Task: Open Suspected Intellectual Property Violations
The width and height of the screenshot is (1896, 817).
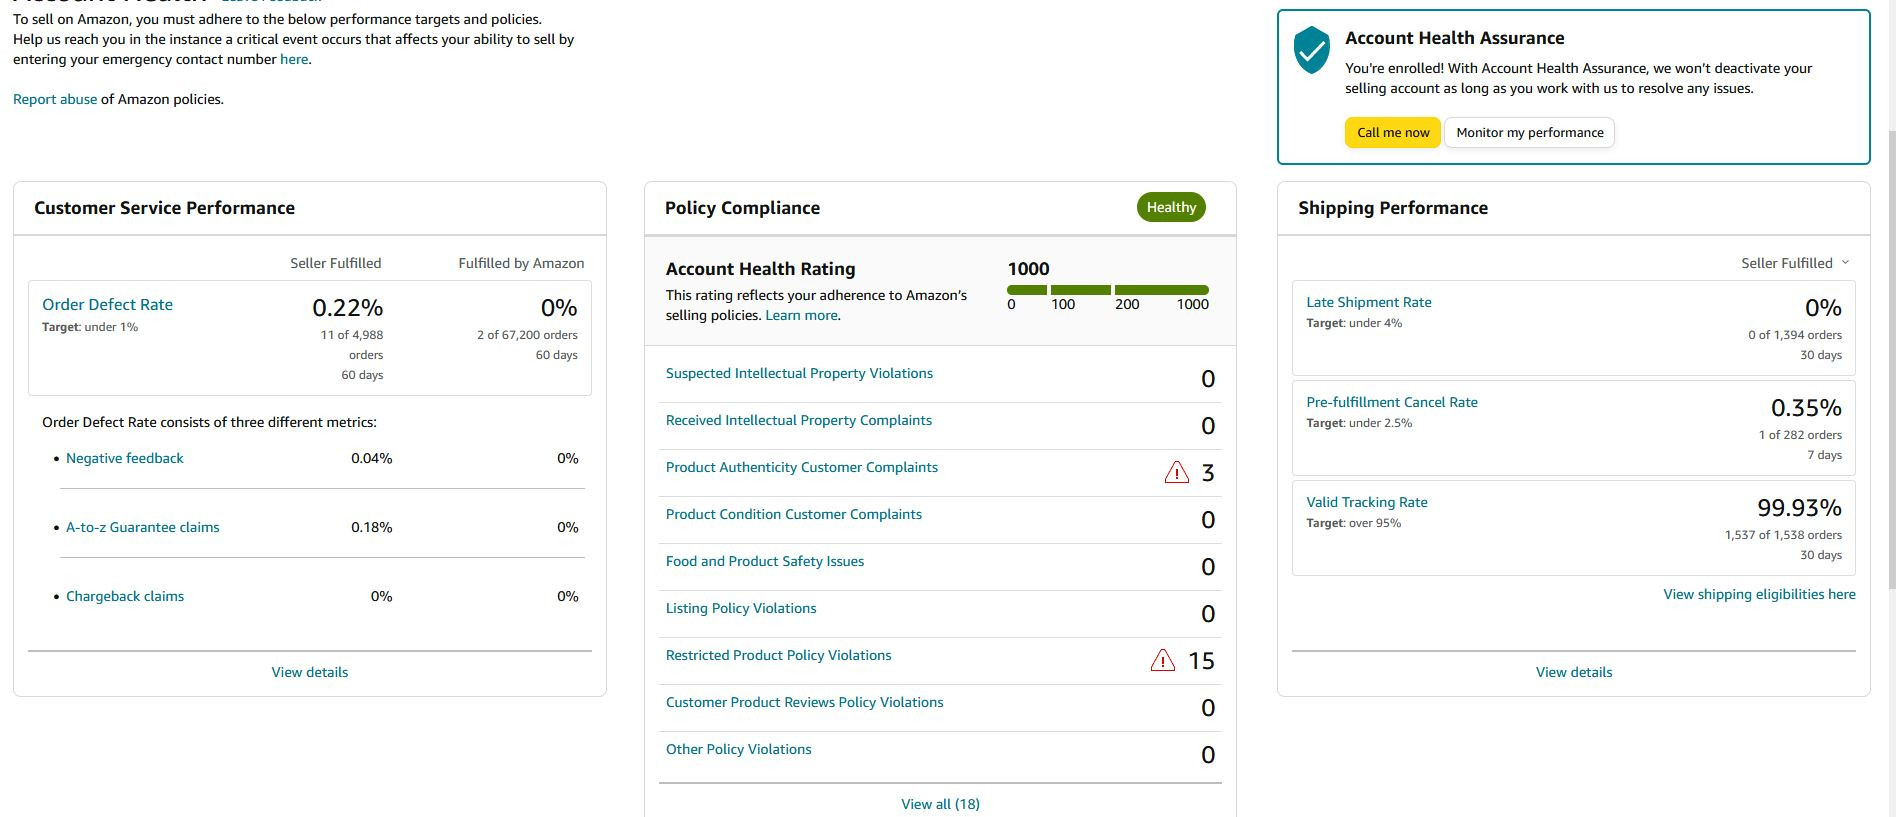Action: tap(799, 373)
